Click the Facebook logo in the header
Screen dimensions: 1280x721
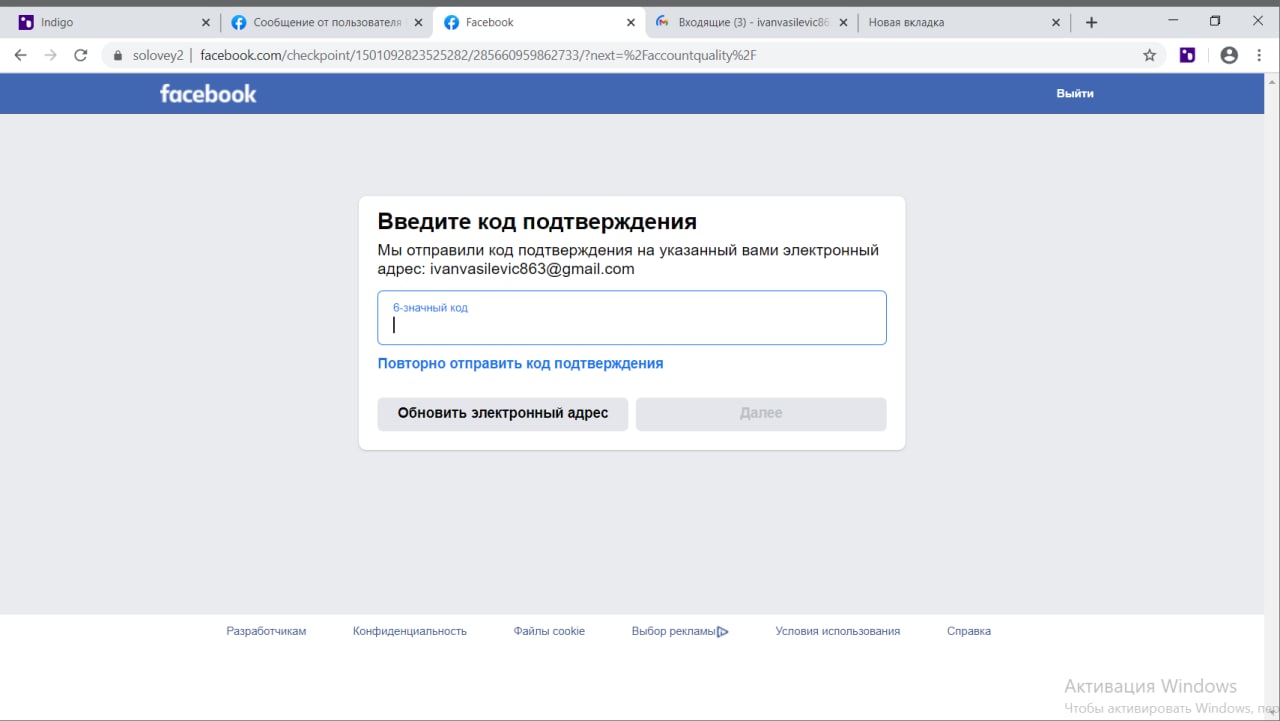tap(208, 93)
